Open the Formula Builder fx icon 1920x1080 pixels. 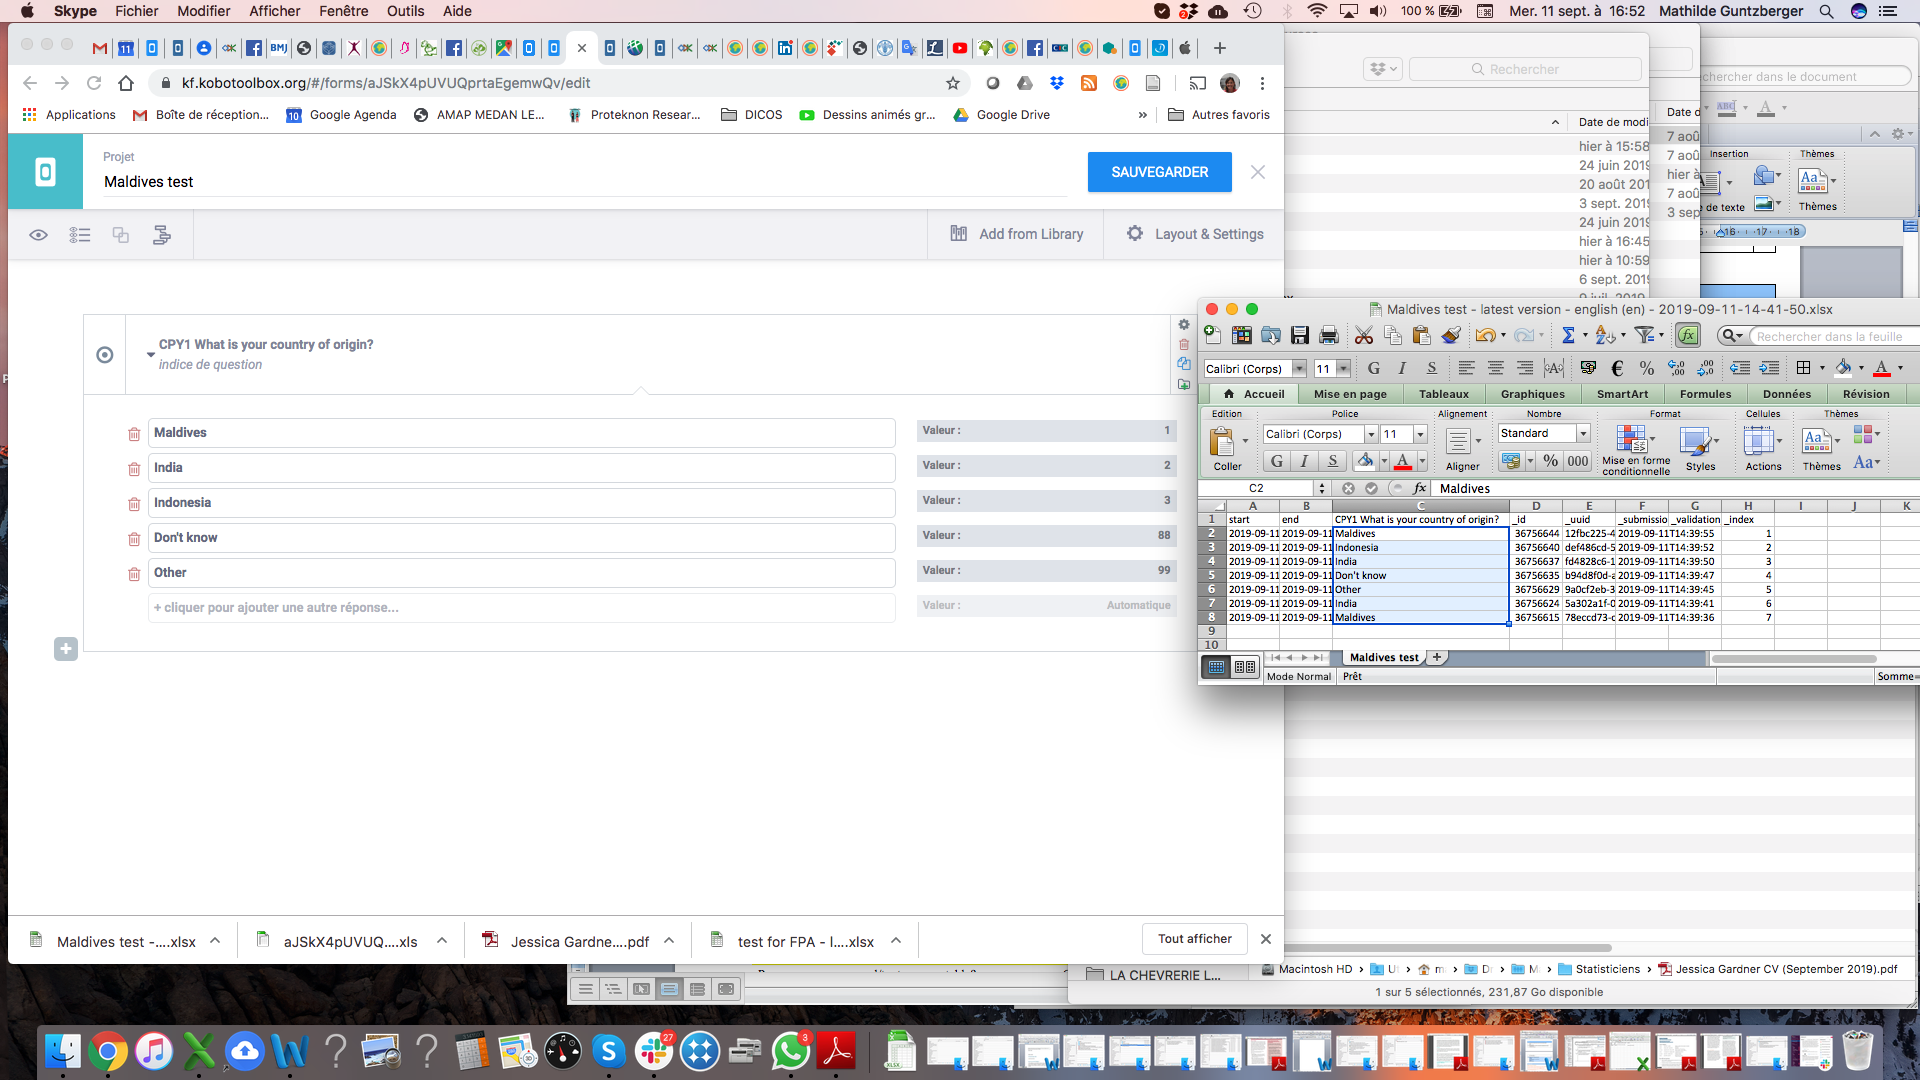(x=1689, y=335)
